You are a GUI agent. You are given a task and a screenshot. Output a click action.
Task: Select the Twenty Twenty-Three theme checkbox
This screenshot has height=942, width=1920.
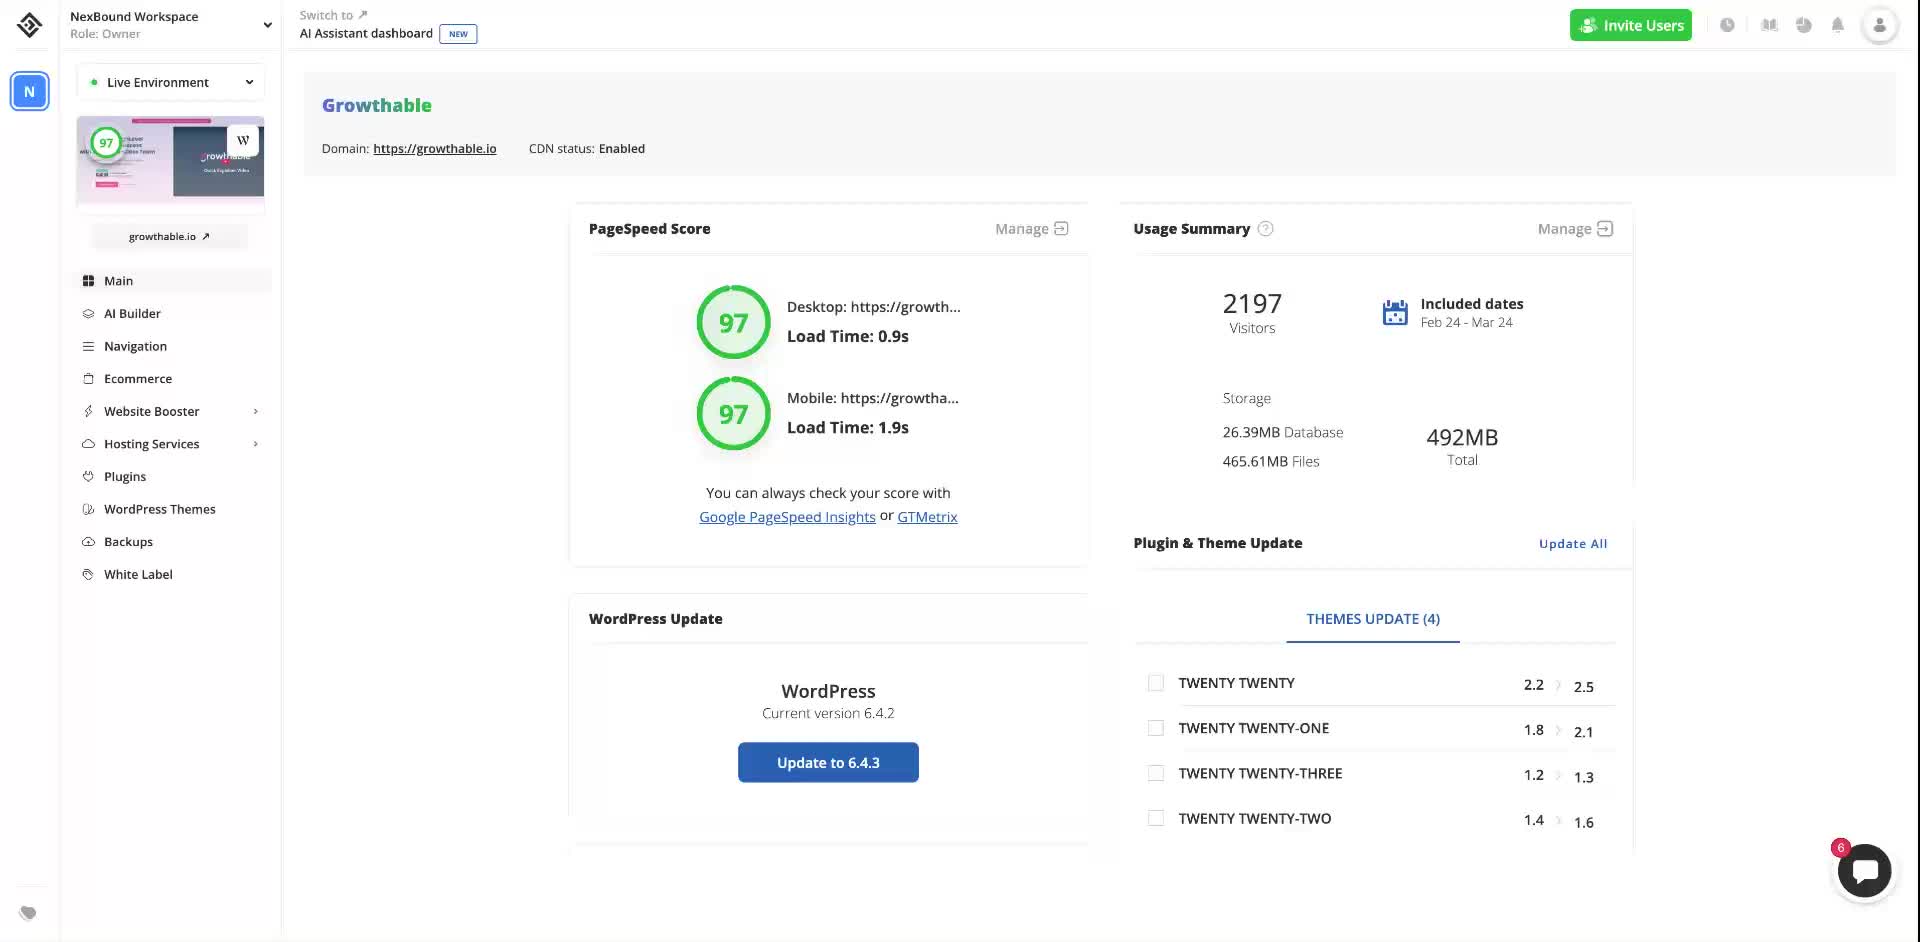(x=1156, y=773)
